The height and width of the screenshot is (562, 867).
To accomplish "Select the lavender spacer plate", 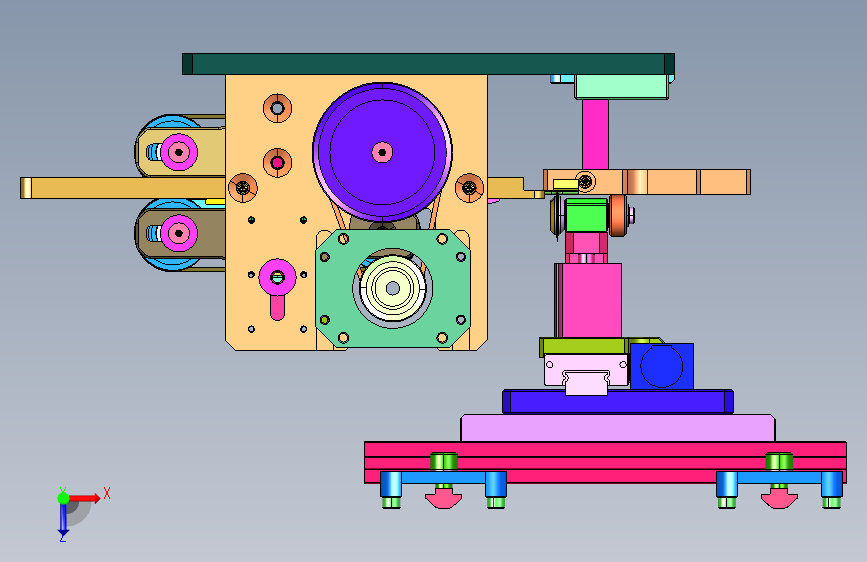I will (x=618, y=428).
